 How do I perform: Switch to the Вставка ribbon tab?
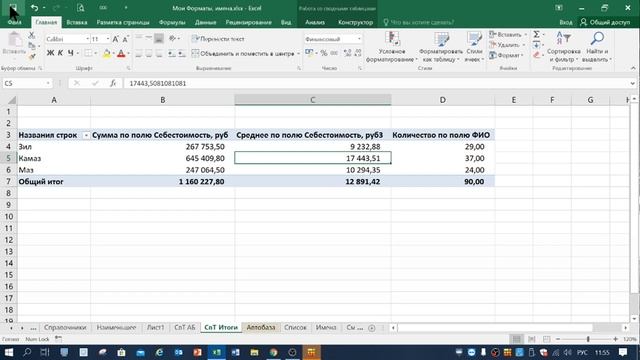(77, 22)
